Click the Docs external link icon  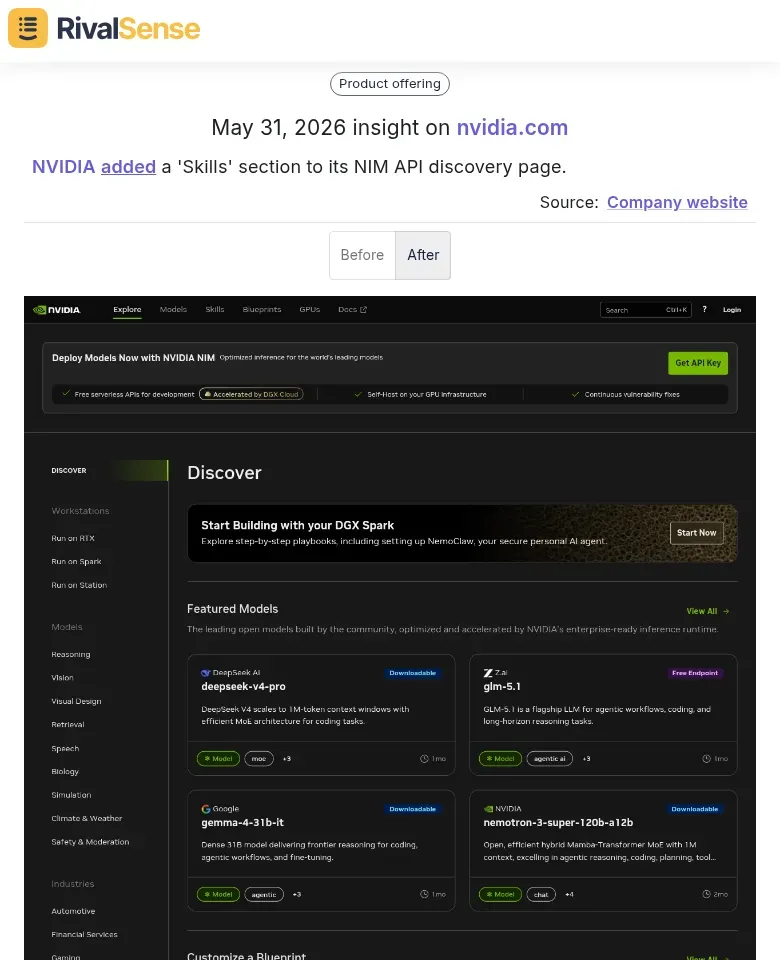[x=363, y=310]
